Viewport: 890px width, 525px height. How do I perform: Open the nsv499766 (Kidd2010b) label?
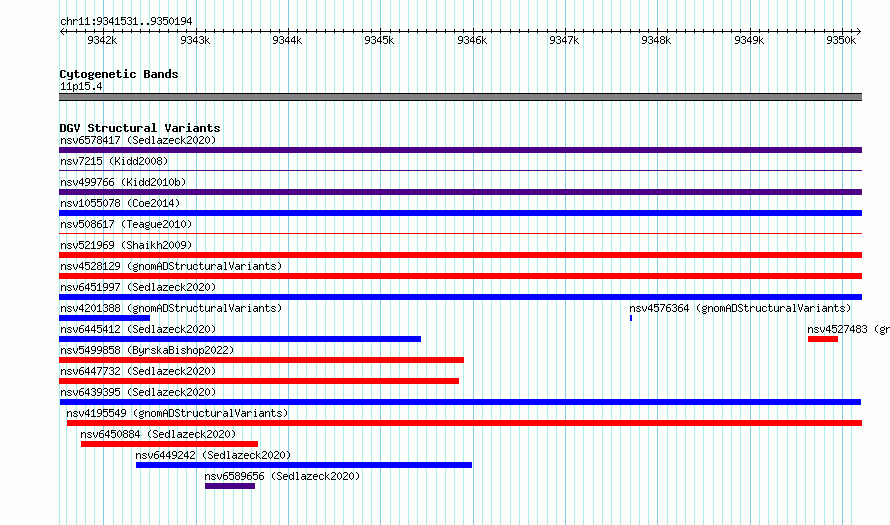pyautogui.click(x=123, y=182)
